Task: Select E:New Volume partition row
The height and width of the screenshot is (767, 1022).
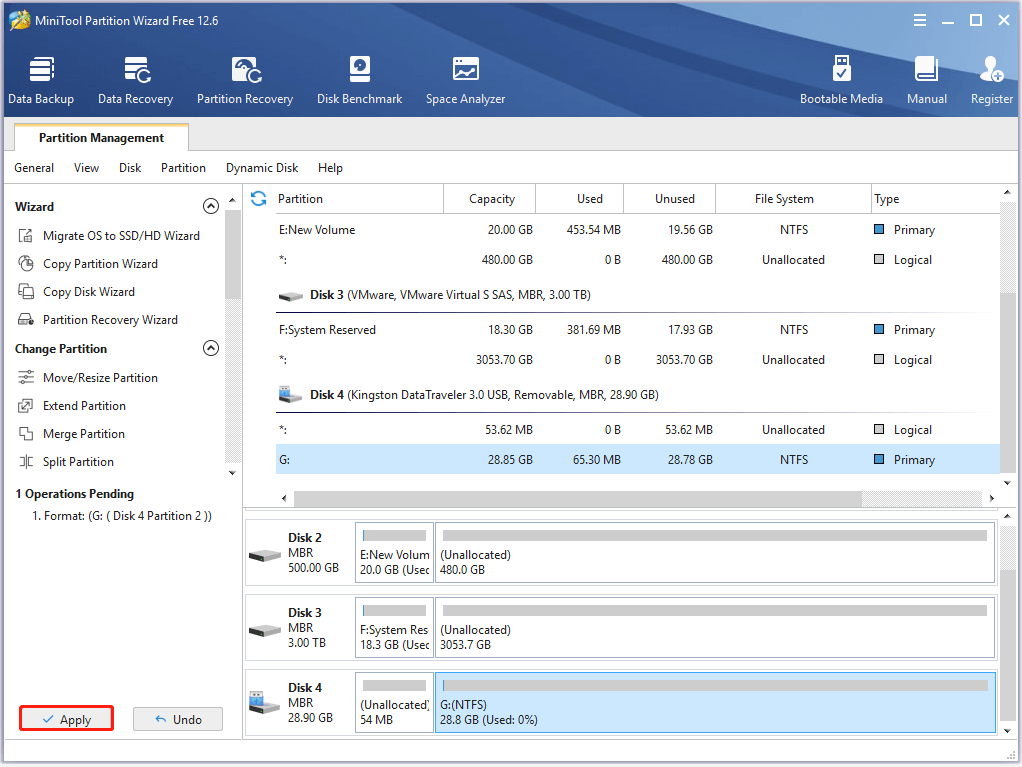Action: tap(637, 229)
